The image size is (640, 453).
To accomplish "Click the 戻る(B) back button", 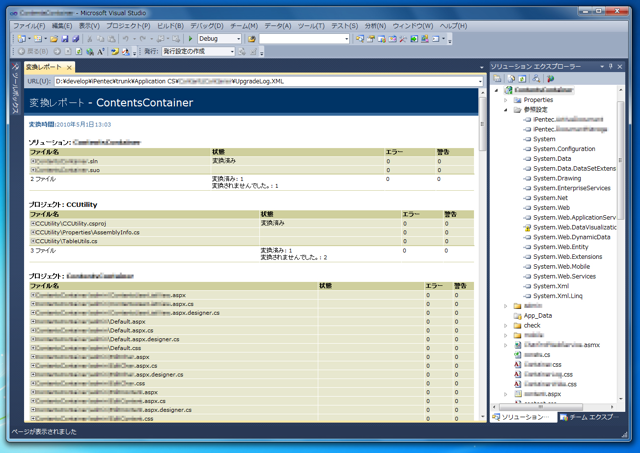I will click(33, 51).
